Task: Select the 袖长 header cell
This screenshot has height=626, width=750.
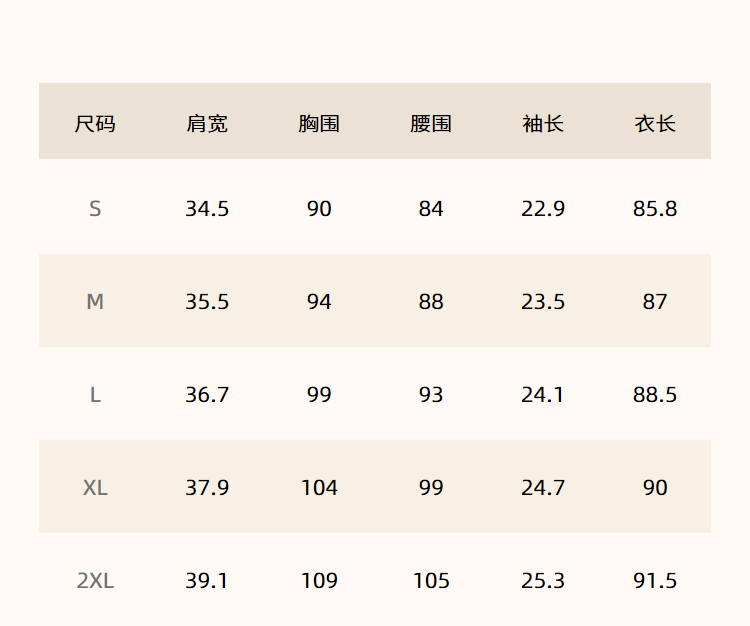Action: [x=543, y=124]
